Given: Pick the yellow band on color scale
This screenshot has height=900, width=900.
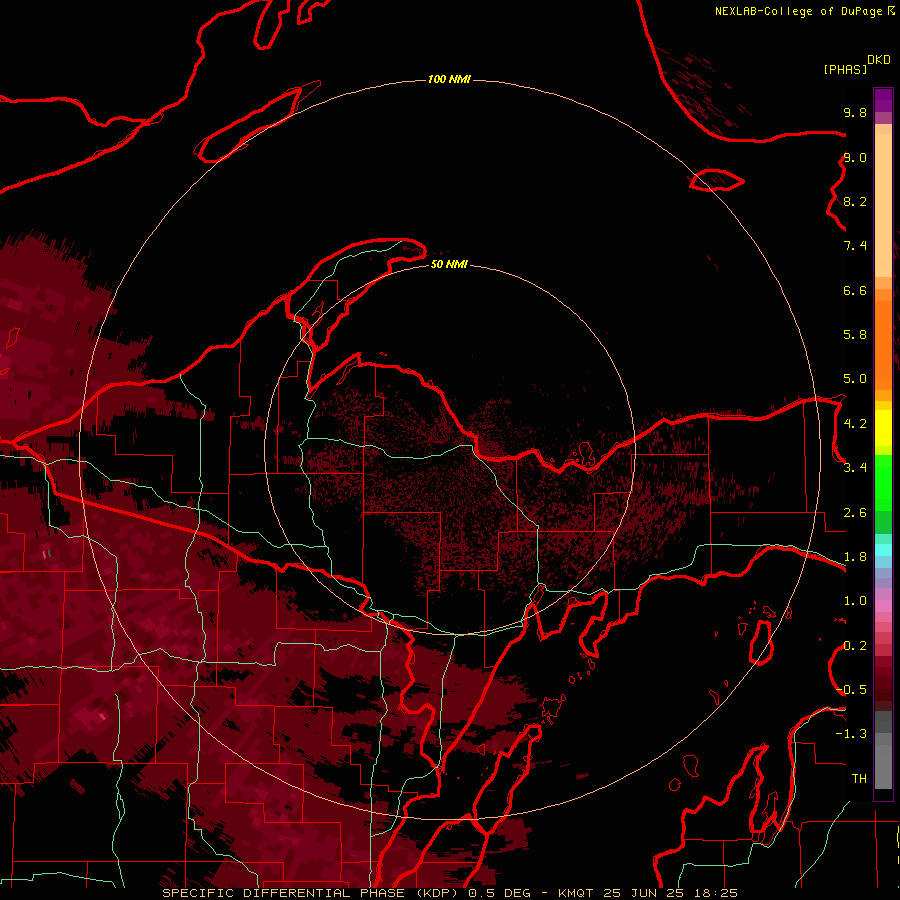Looking at the screenshot, I should click(883, 428).
